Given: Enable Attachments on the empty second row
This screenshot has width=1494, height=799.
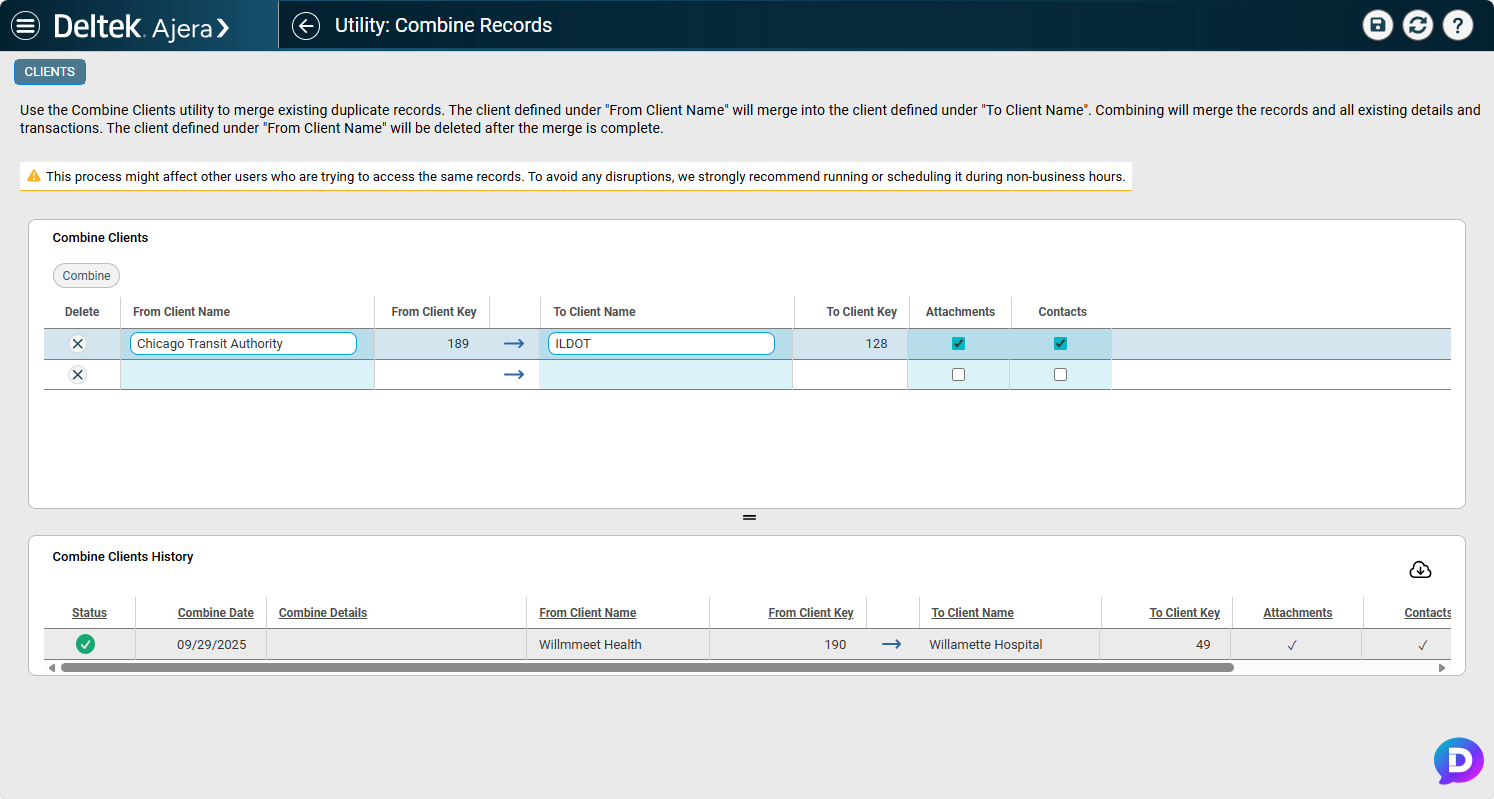Looking at the screenshot, I should (x=958, y=374).
